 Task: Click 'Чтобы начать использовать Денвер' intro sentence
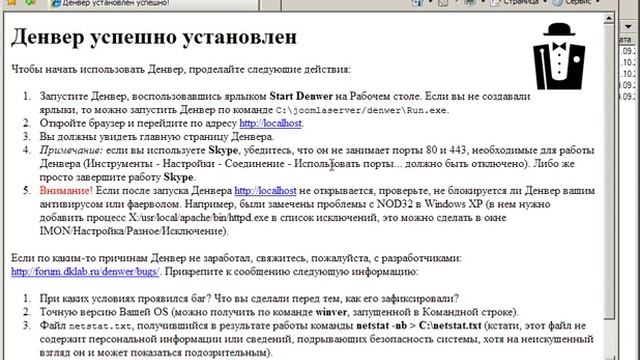click(x=181, y=69)
